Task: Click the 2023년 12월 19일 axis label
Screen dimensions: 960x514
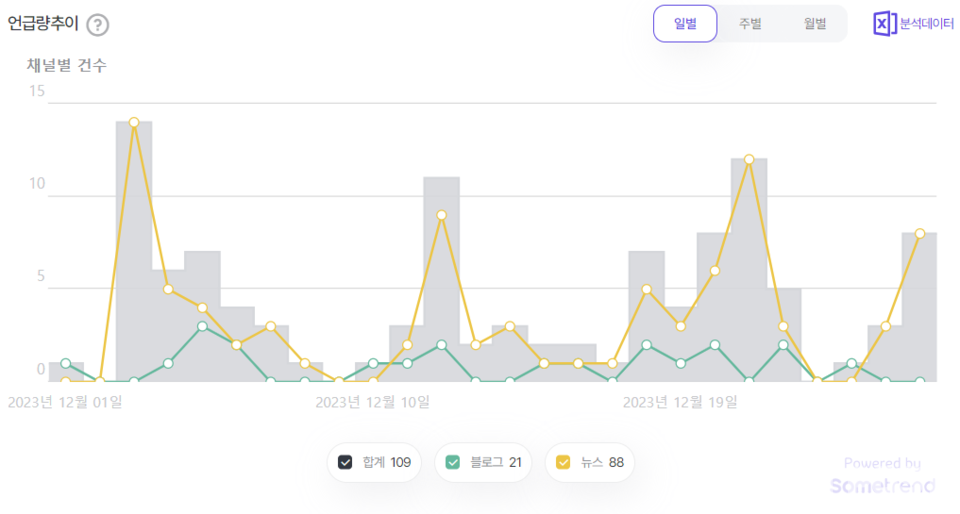Action: point(680,402)
